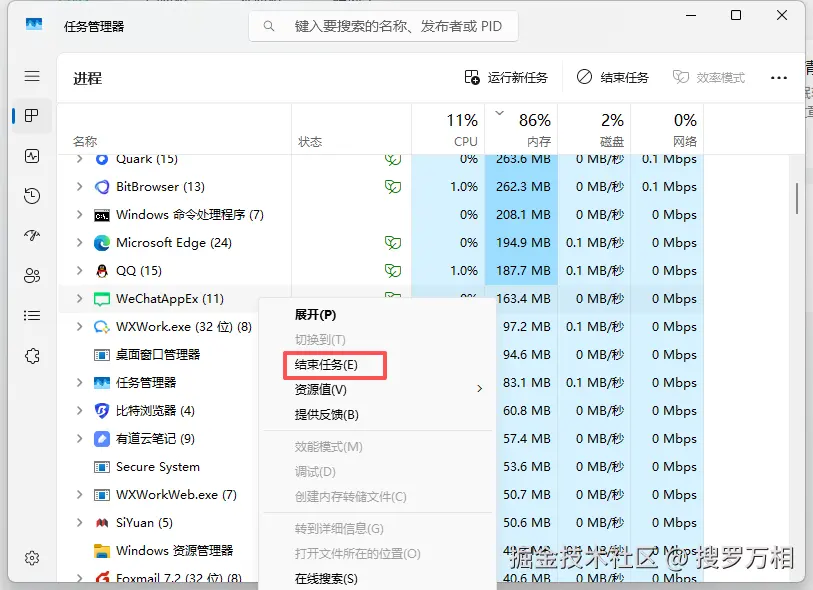
Task: Click the 208.1 MB memory cell
Action: tap(522, 215)
